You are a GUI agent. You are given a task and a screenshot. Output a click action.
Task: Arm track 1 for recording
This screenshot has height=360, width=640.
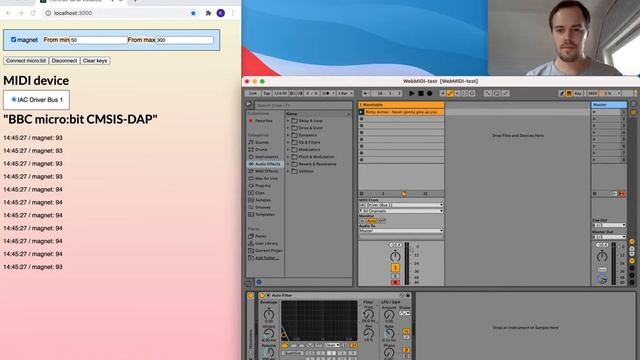click(x=395, y=282)
